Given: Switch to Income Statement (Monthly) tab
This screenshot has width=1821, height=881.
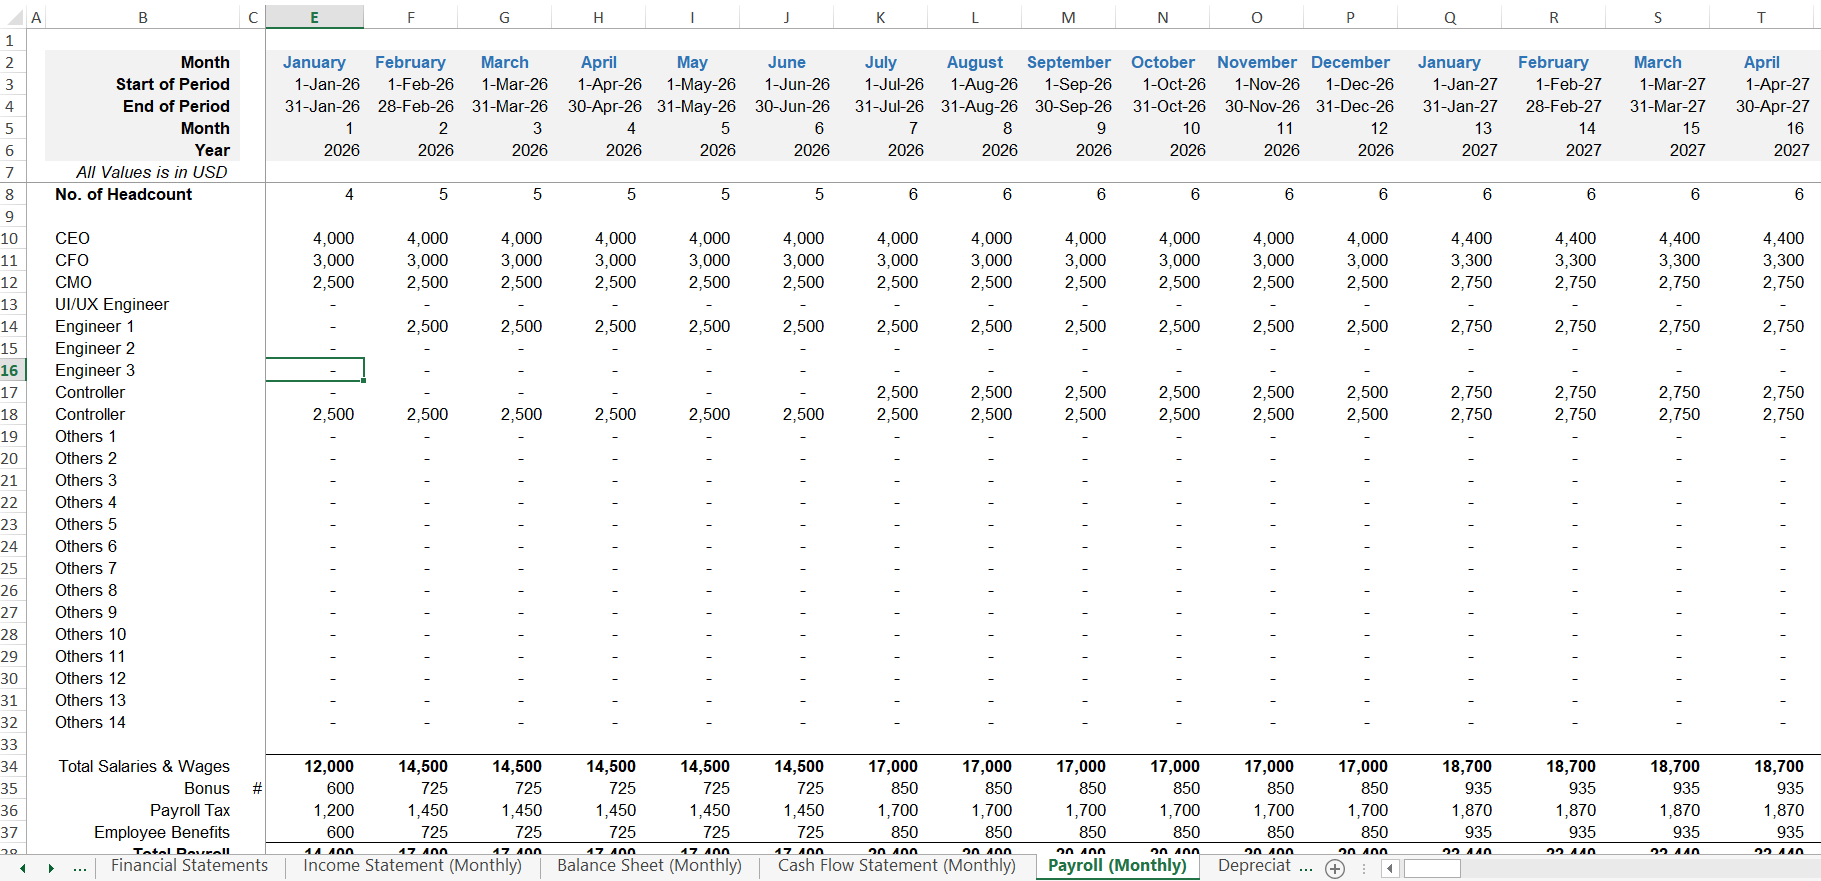Looking at the screenshot, I should [412, 866].
